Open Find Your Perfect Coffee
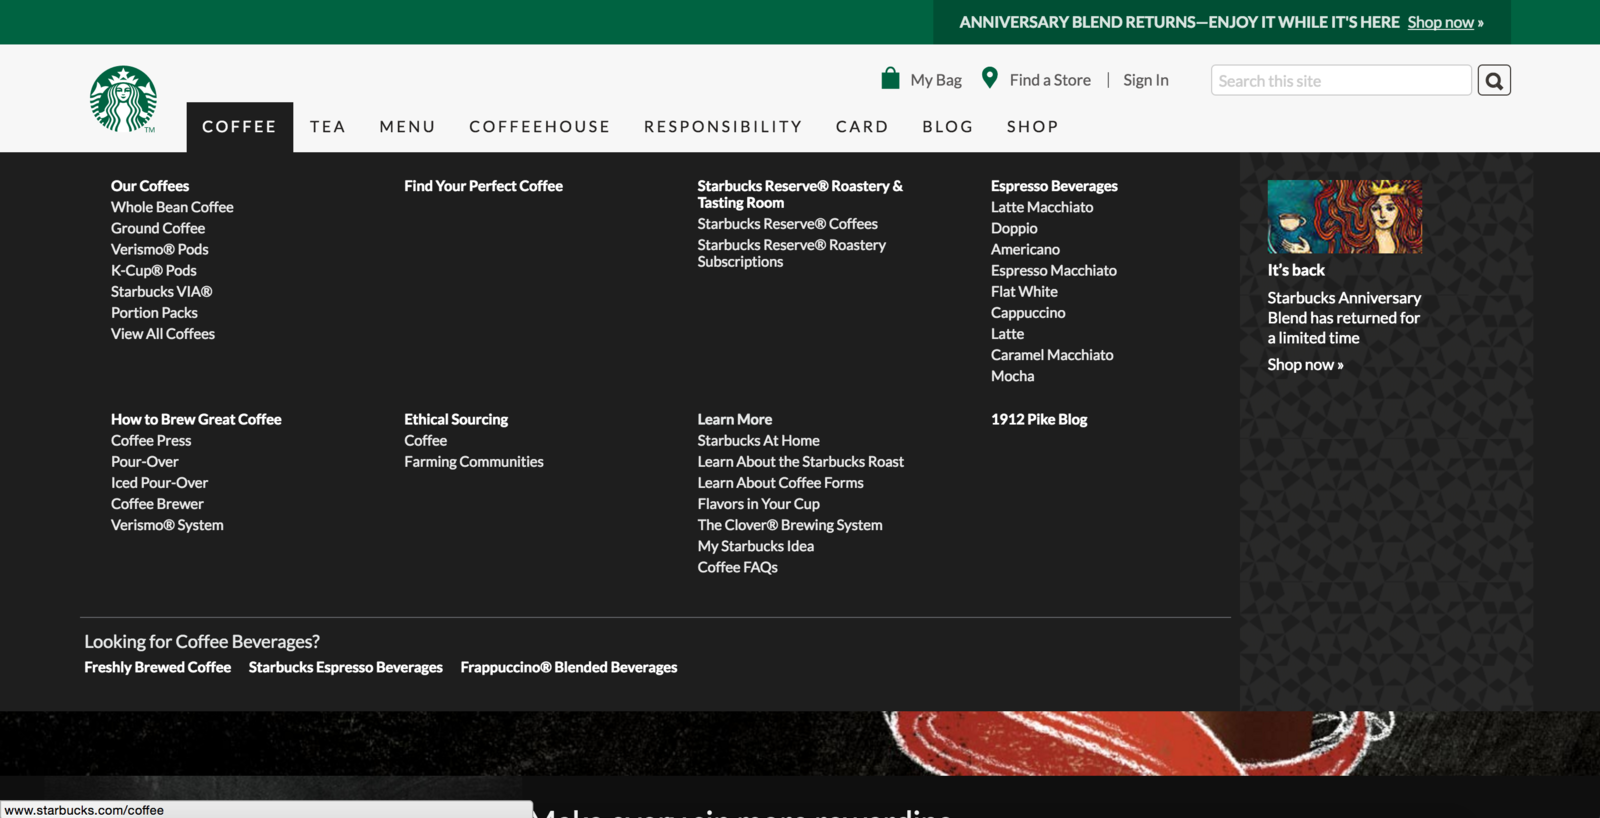 click(x=484, y=186)
